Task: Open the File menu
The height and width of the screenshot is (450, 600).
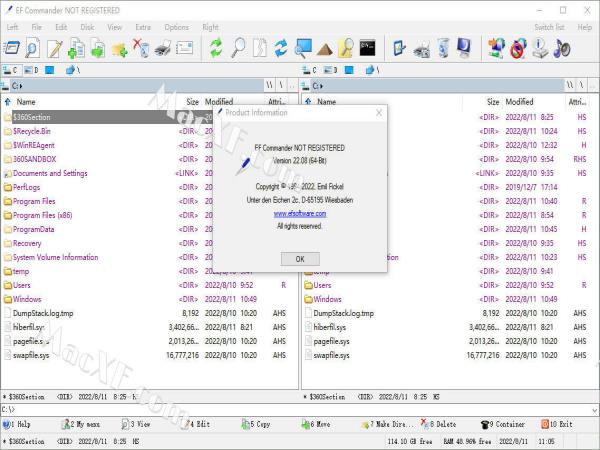Action: (37, 27)
